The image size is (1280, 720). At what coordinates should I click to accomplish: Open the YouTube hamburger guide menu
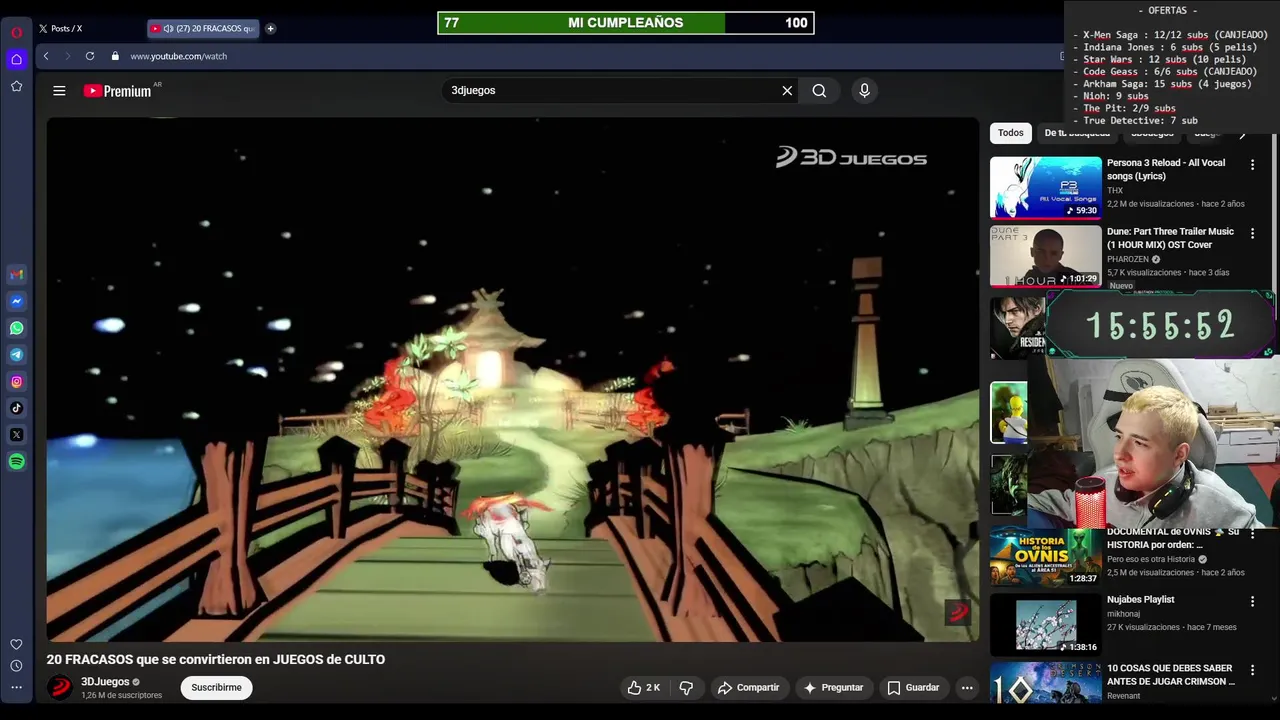(59, 91)
